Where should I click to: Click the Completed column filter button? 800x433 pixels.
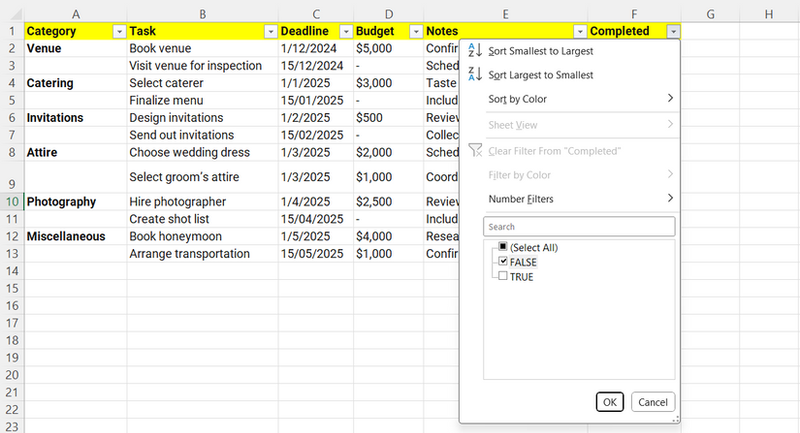(x=673, y=32)
